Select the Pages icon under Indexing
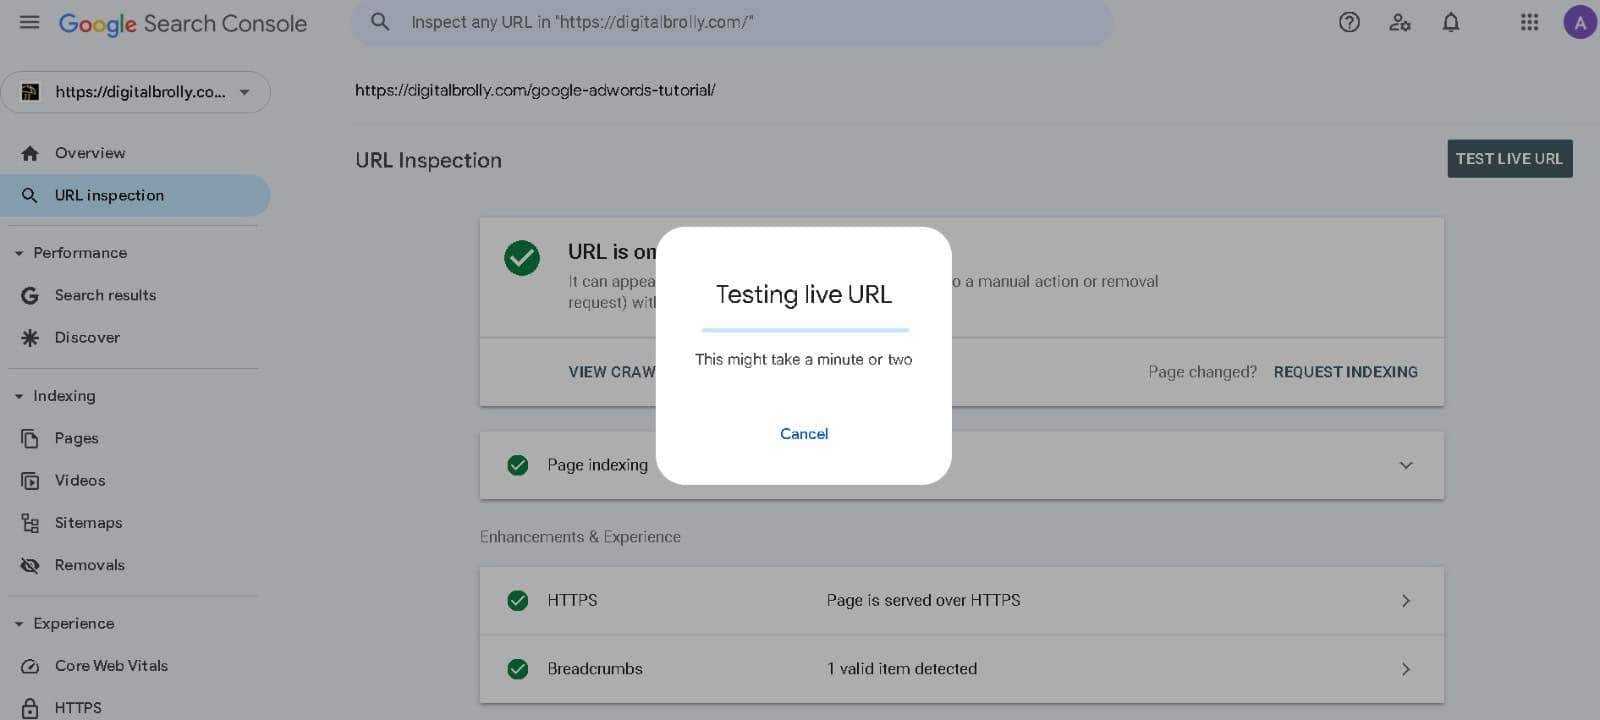1600x720 pixels. click(x=31, y=438)
